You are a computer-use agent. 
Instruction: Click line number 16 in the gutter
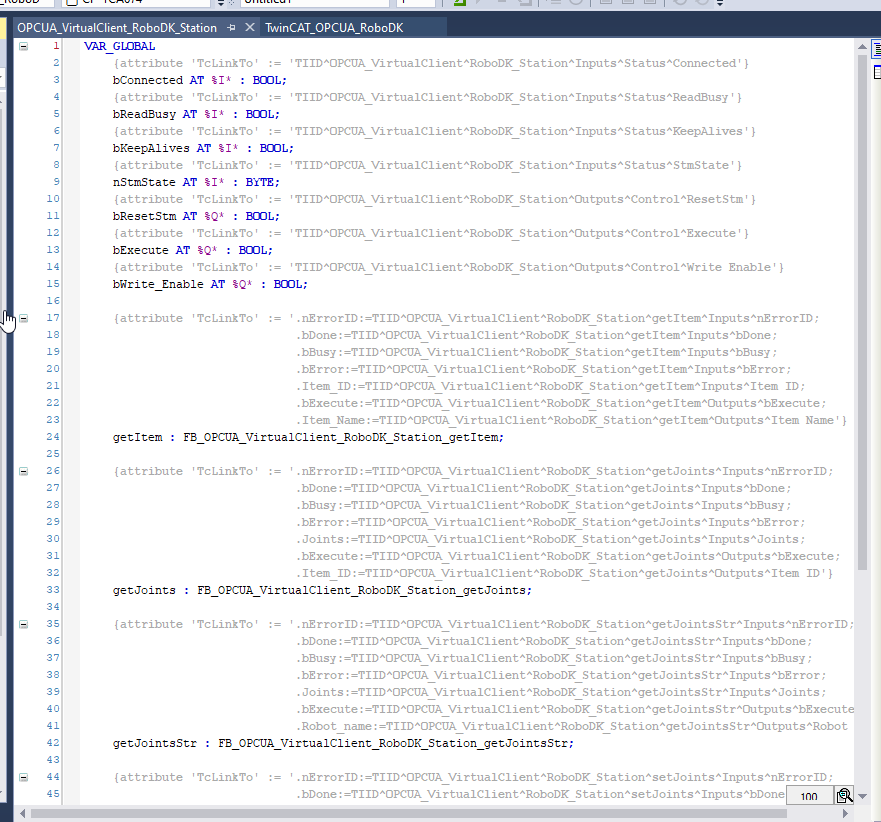coord(53,301)
